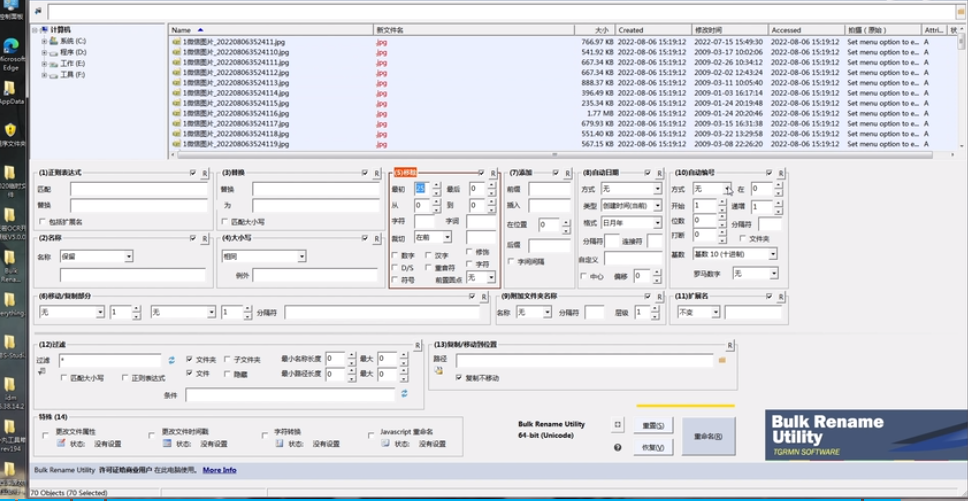Click the 重命名(R) rename button

[x=708, y=436]
